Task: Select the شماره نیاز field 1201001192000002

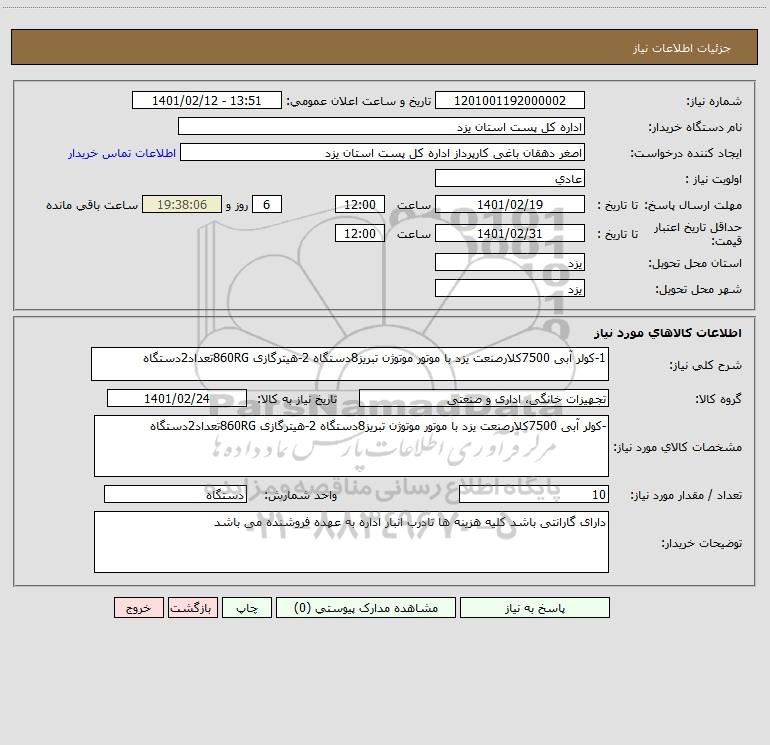Action: (510, 100)
